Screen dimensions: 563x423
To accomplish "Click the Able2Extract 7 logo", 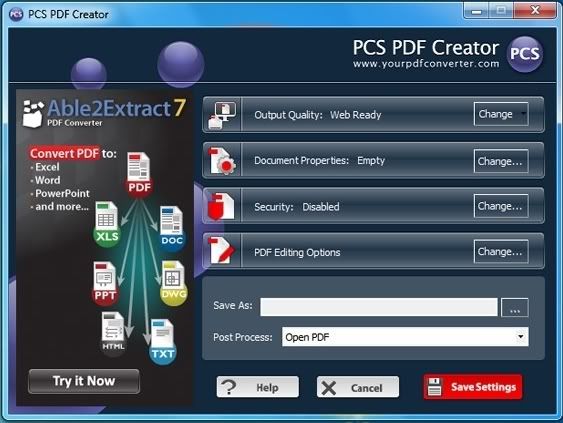I will pos(104,113).
